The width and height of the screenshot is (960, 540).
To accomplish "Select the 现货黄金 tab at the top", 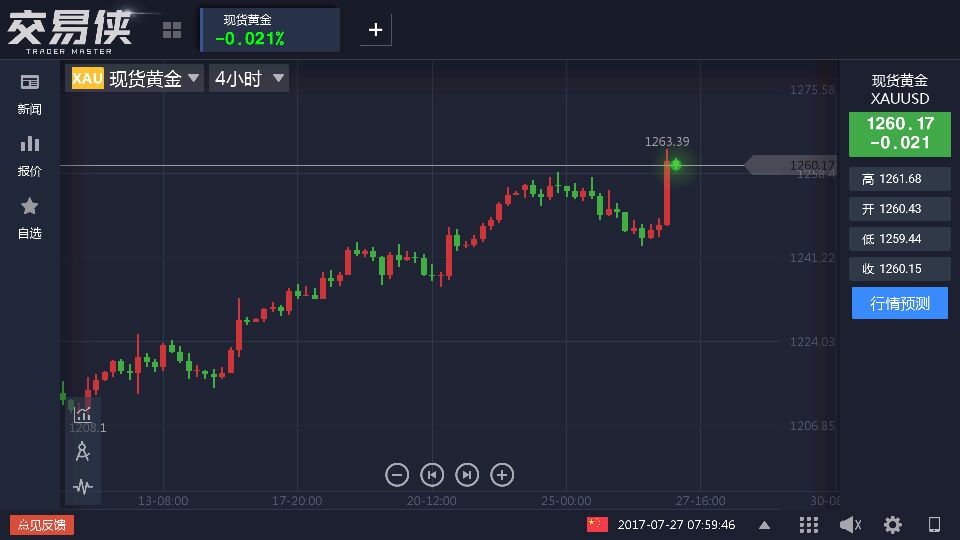I will click(270, 30).
